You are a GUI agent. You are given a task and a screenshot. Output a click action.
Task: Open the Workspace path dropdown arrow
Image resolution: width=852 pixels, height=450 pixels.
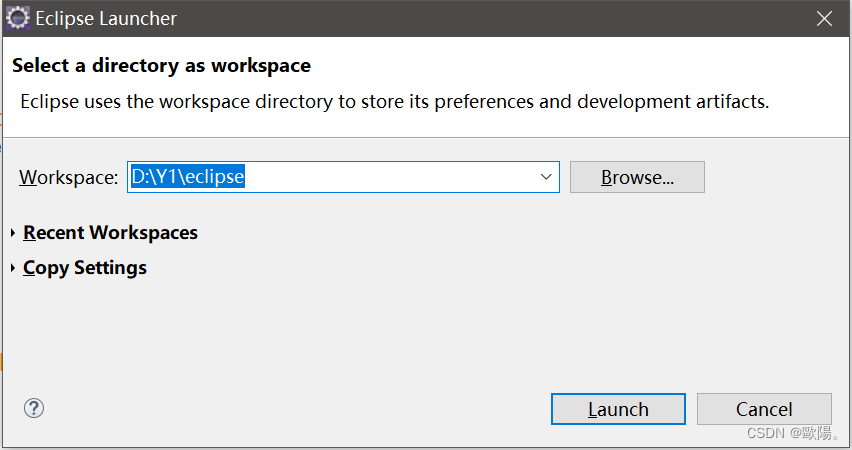pyautogui.click(x=546, y=177)
